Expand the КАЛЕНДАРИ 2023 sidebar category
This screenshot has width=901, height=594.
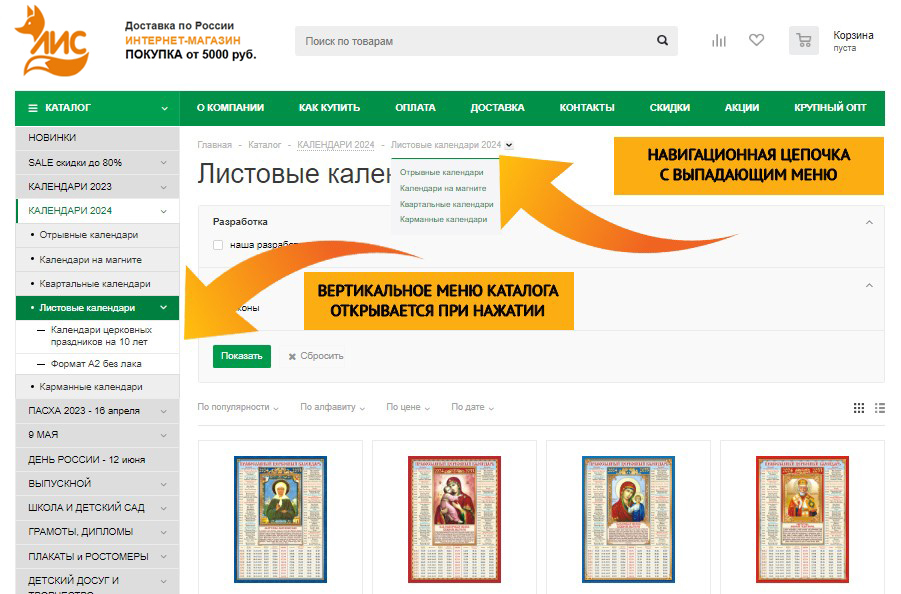click(x=163, y=187)
